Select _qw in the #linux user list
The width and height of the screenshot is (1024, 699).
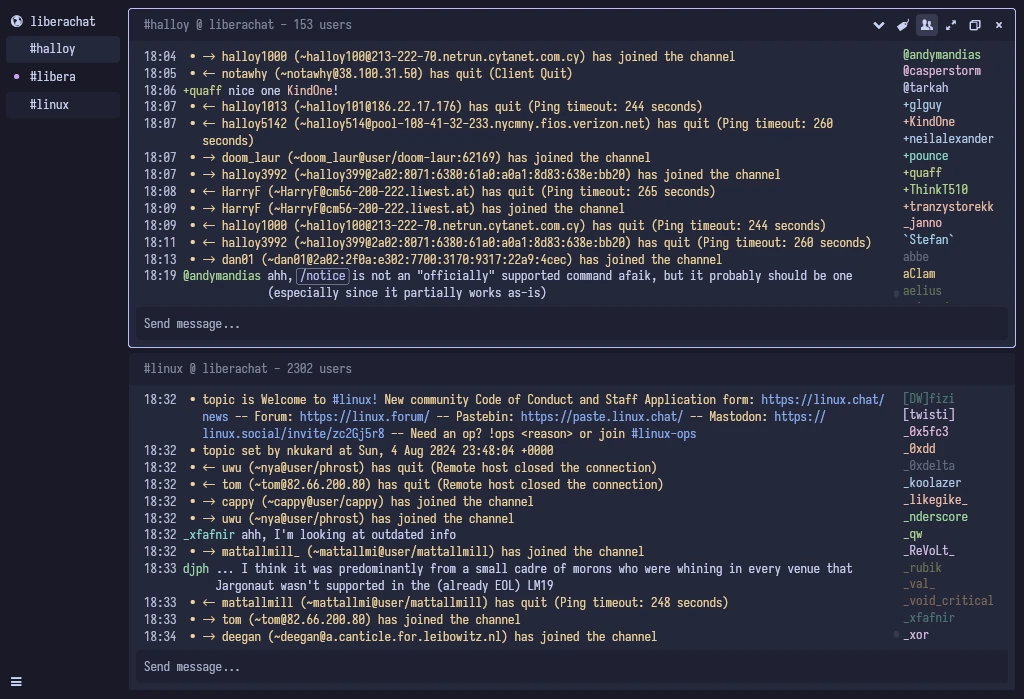pyautogui.click(x=912, y=534)
